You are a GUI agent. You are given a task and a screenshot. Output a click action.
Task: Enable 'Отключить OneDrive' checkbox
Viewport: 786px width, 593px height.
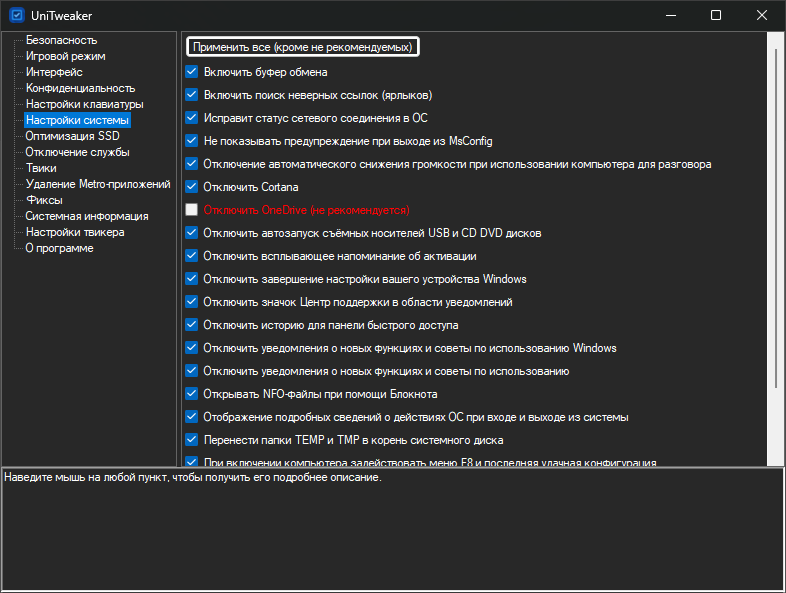tap(192, 210)
